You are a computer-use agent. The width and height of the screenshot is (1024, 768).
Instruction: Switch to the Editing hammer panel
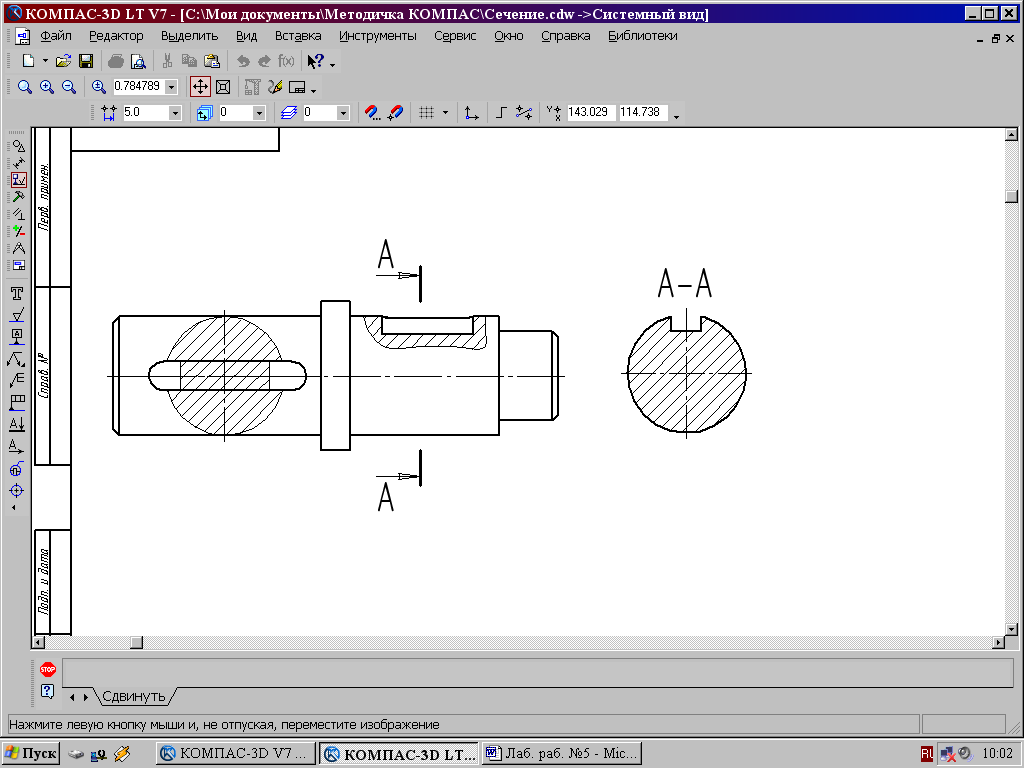click(x=18, y=197)
